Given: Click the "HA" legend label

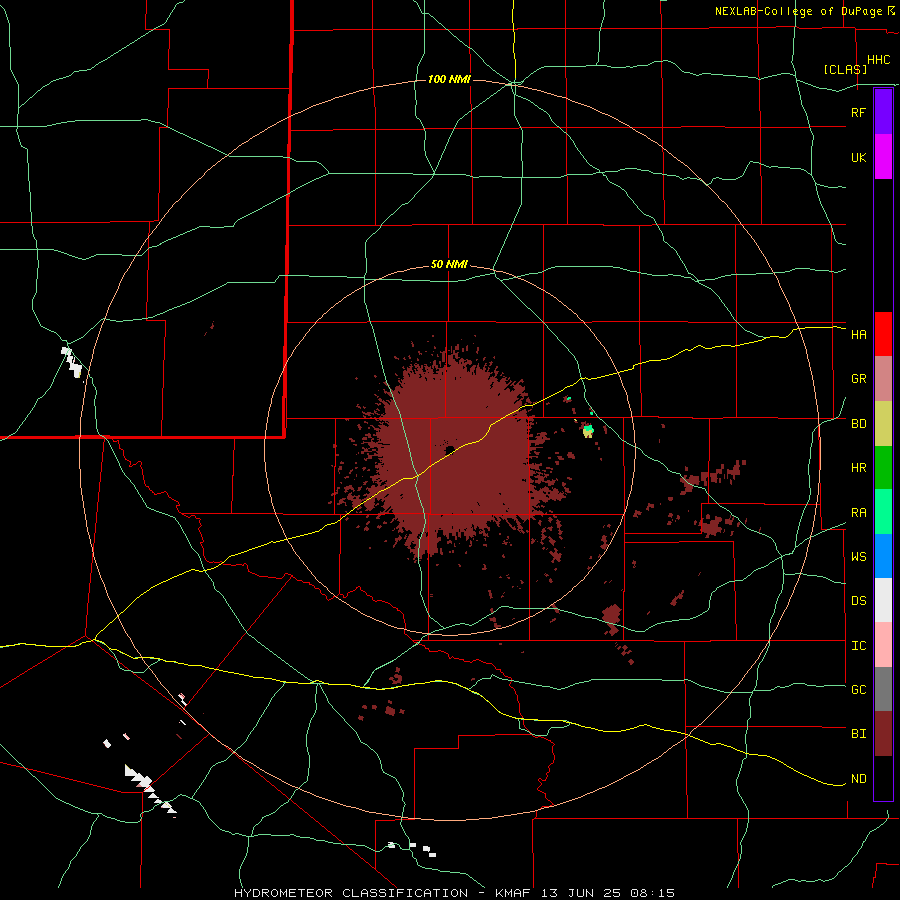Looking at the screenshot, I should tap(859, 335).
